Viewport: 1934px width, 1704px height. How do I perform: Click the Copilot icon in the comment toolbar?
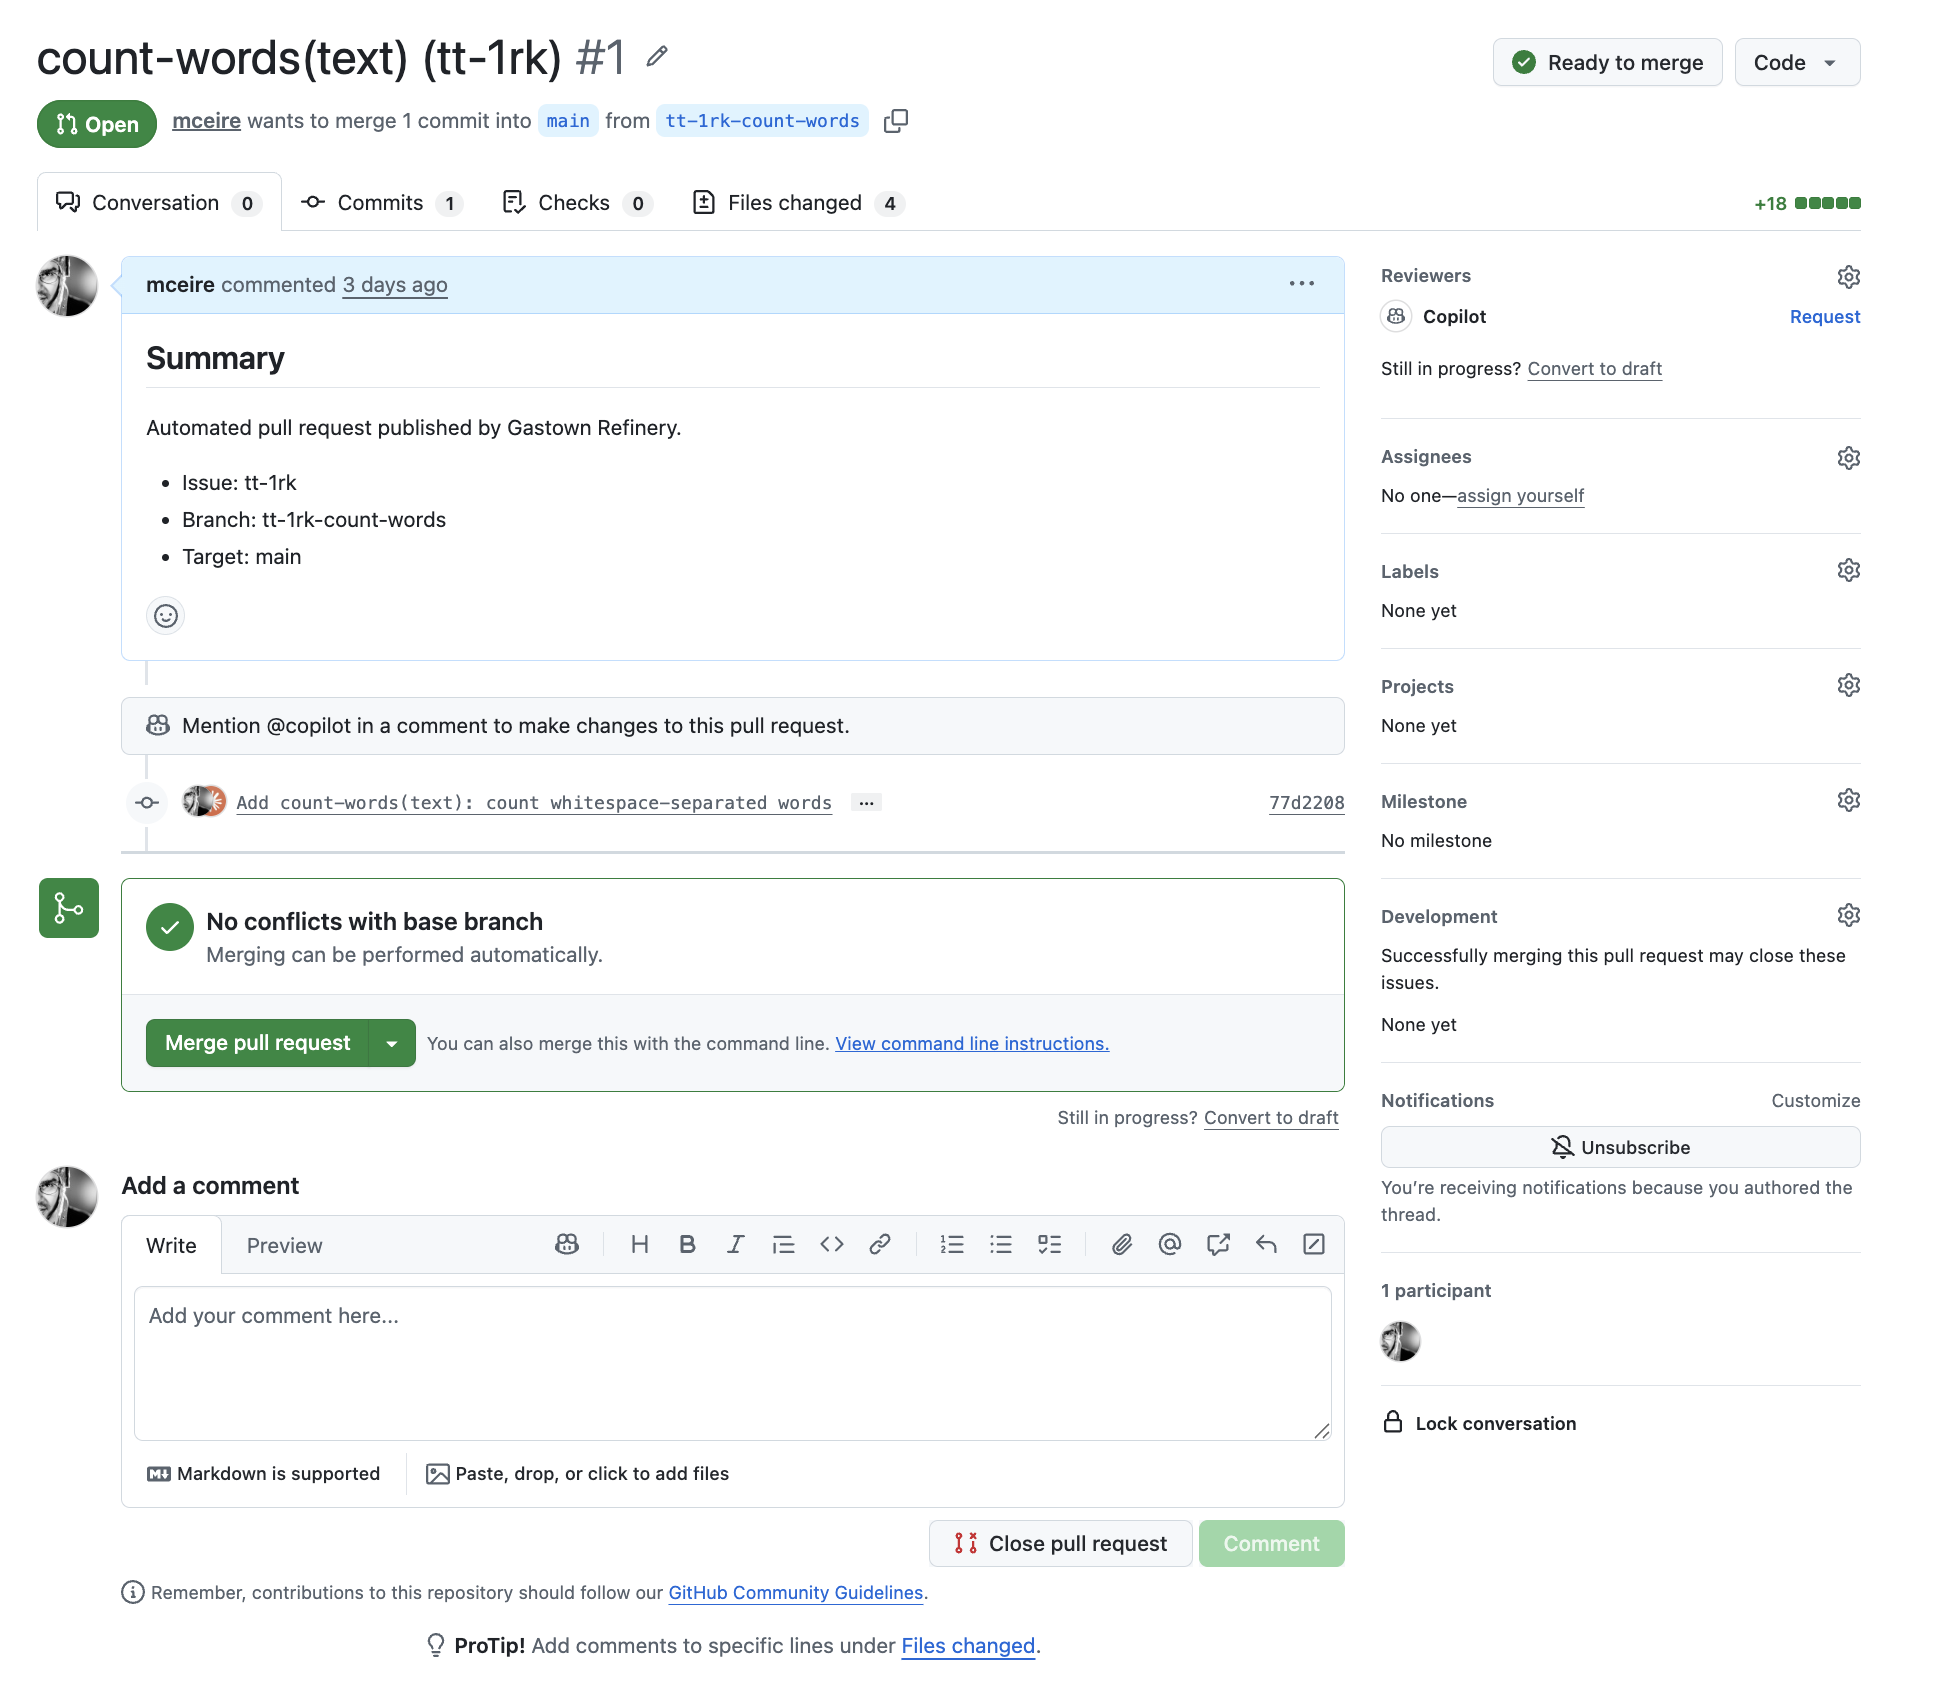(567, 1244)
